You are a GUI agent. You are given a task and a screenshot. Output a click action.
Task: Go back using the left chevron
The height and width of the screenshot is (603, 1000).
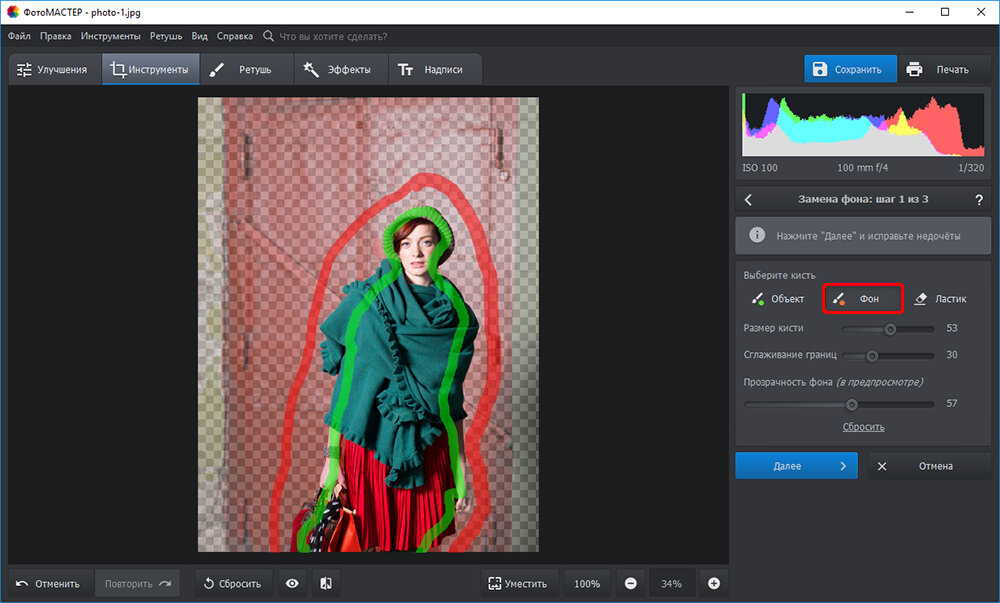749,200
